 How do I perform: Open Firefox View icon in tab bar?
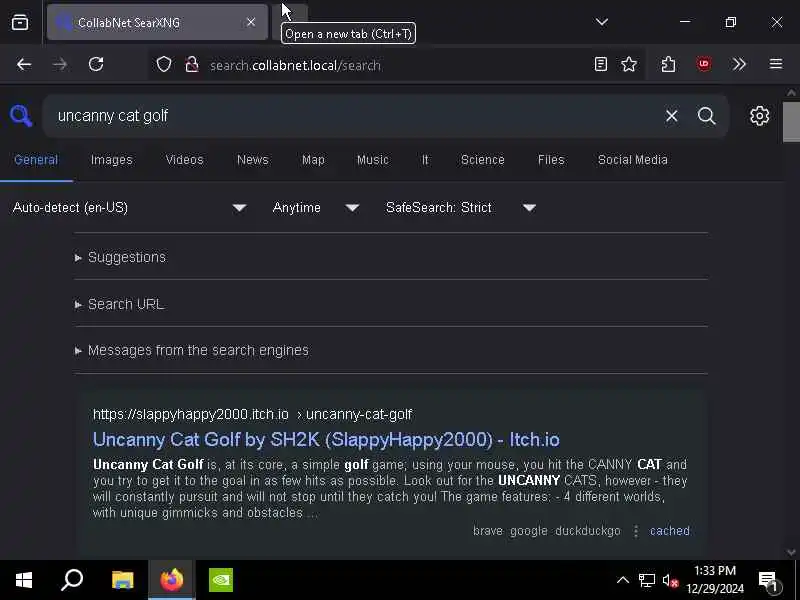pos(20,22)
